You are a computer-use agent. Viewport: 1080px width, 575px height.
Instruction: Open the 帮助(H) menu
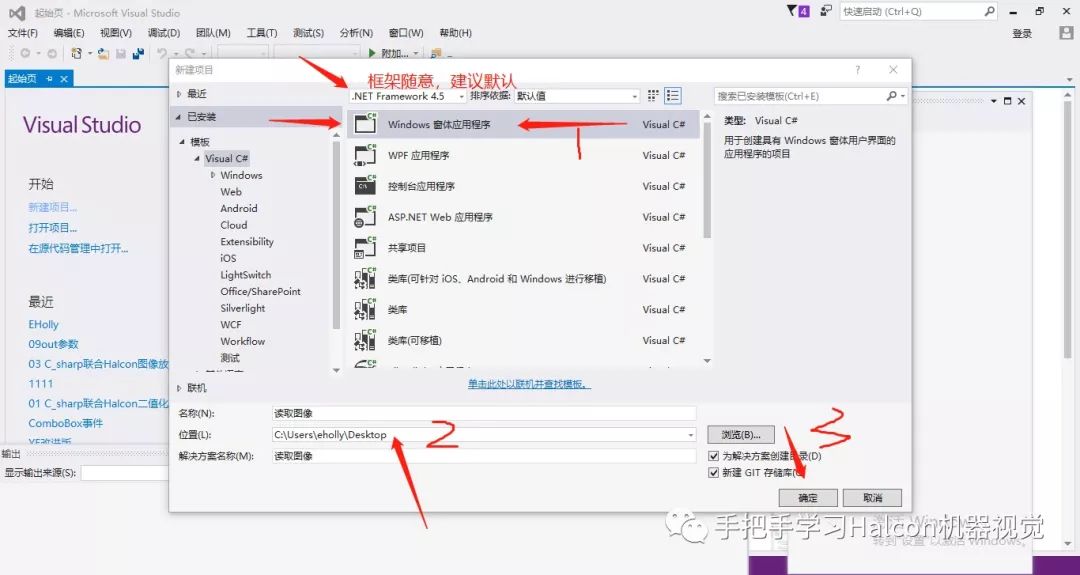(455, 33)
